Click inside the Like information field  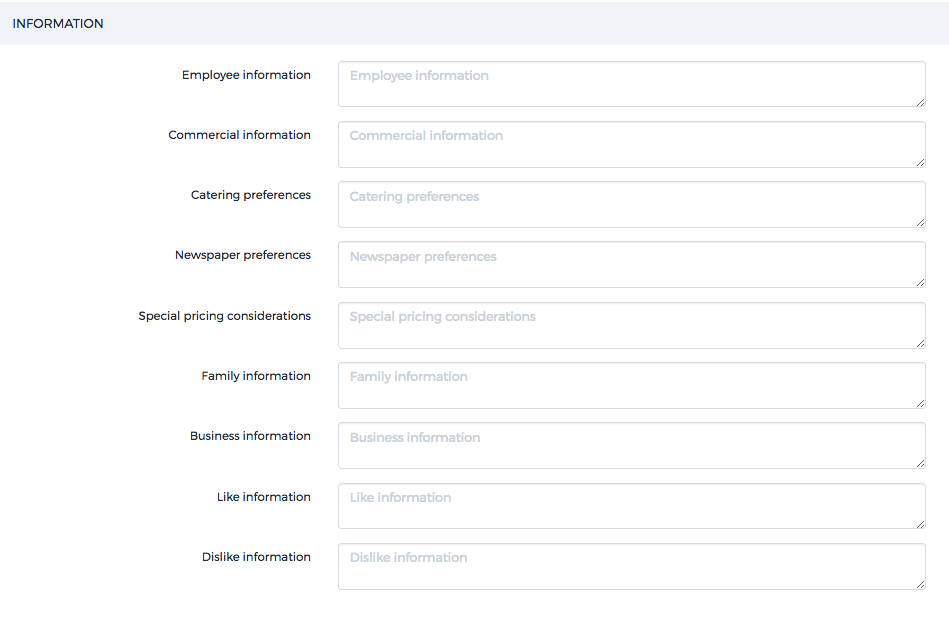pyautogui.click(x=631, y=506)
